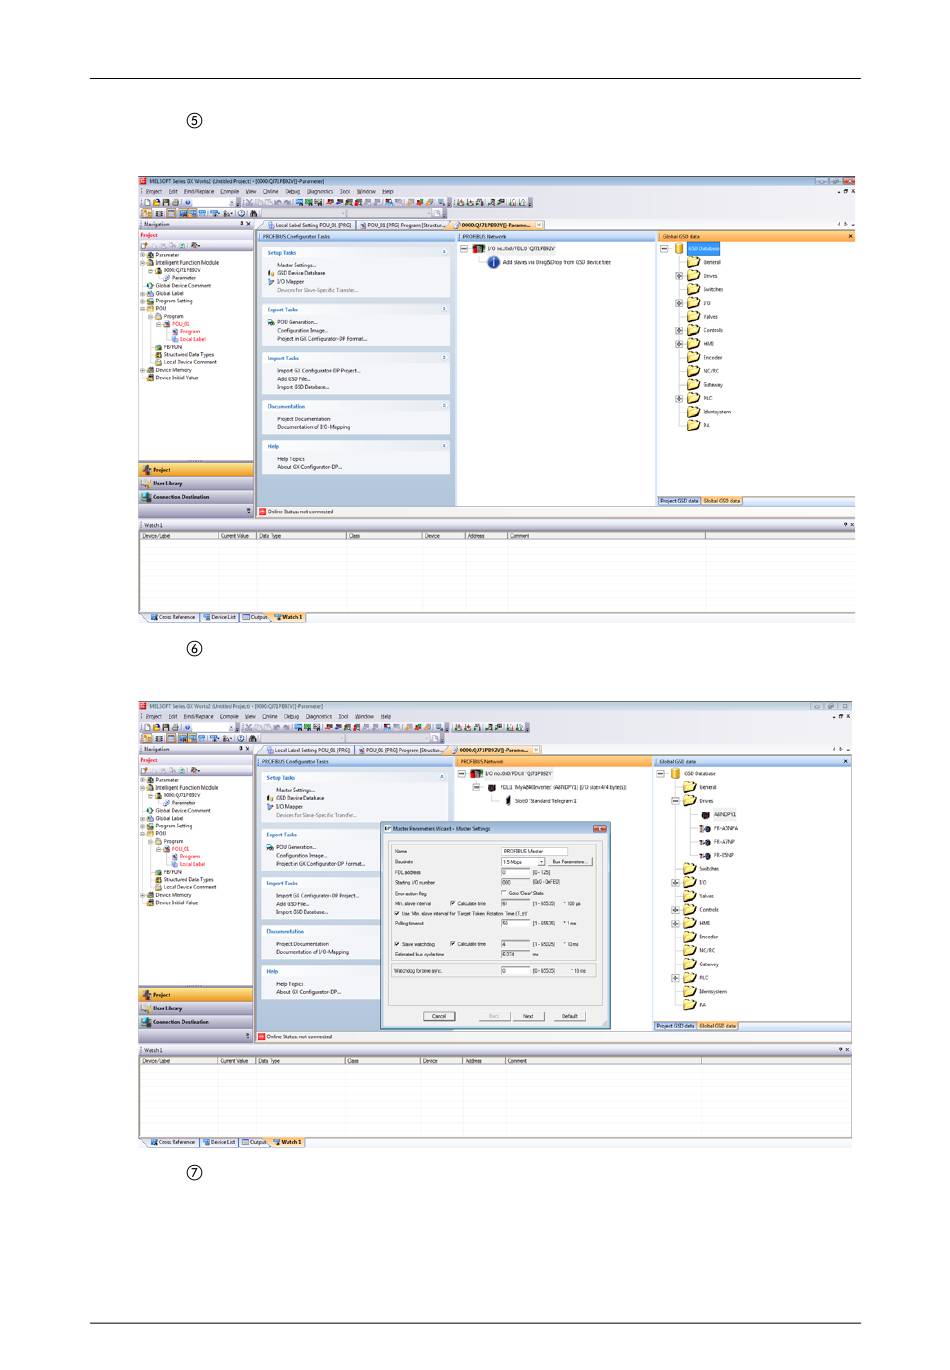Click Watchdog for time sync field
Screen dimensions: 950x1370
(x=515, y=970)
